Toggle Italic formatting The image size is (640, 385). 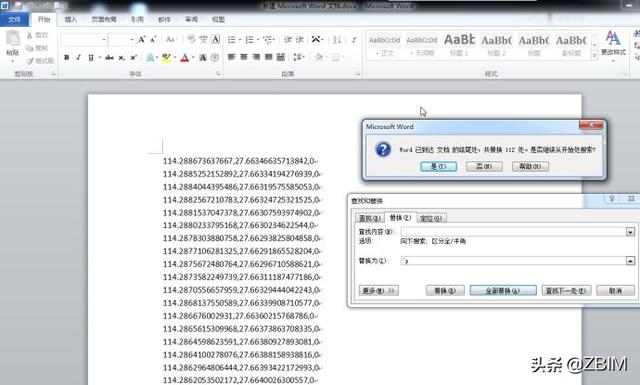click(78, 58)
